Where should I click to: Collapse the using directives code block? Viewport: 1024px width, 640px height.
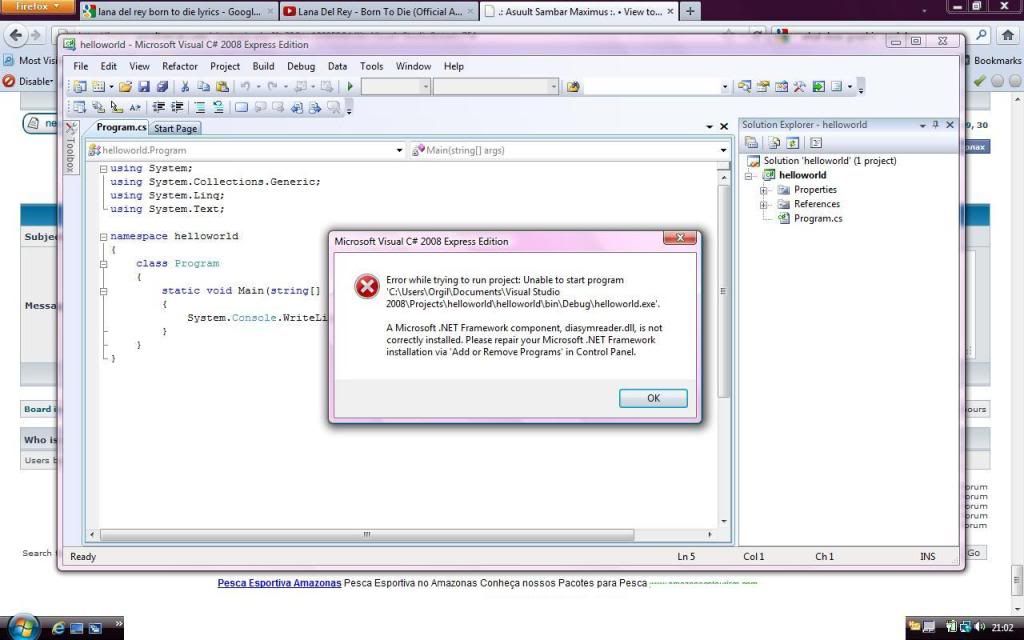coord(102,169)
